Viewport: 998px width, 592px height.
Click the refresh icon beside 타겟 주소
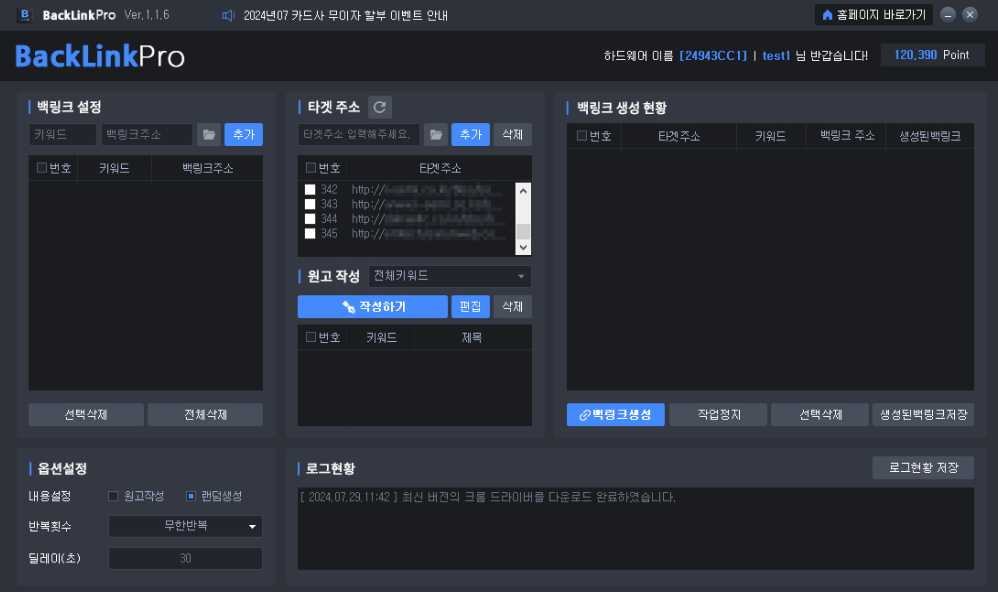pyautogui.click(x=379, y=107)
